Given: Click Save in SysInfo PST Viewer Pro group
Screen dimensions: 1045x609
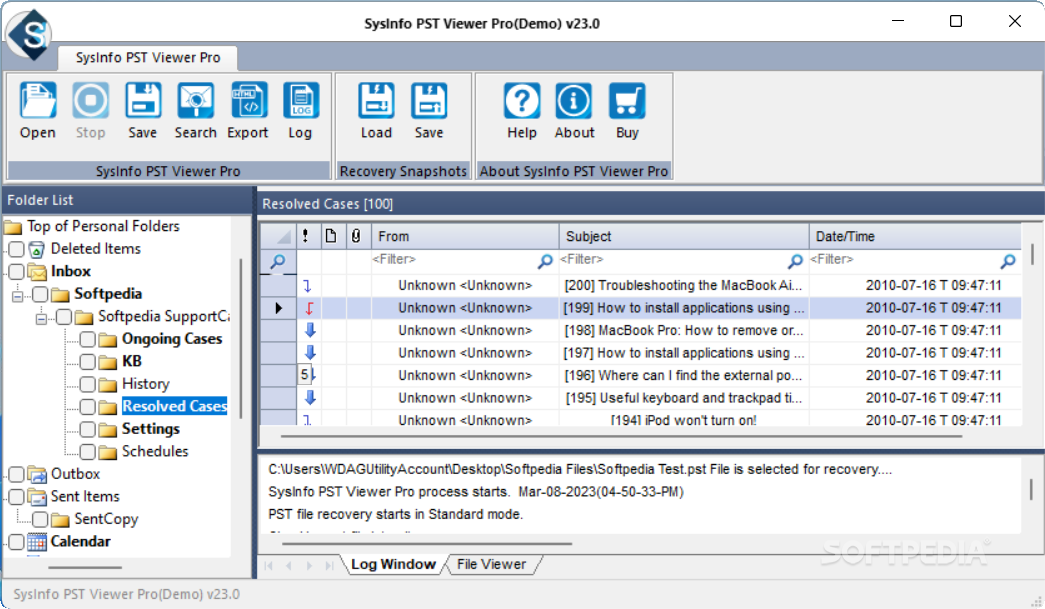Looking at the screenshot, I should 143,101.
